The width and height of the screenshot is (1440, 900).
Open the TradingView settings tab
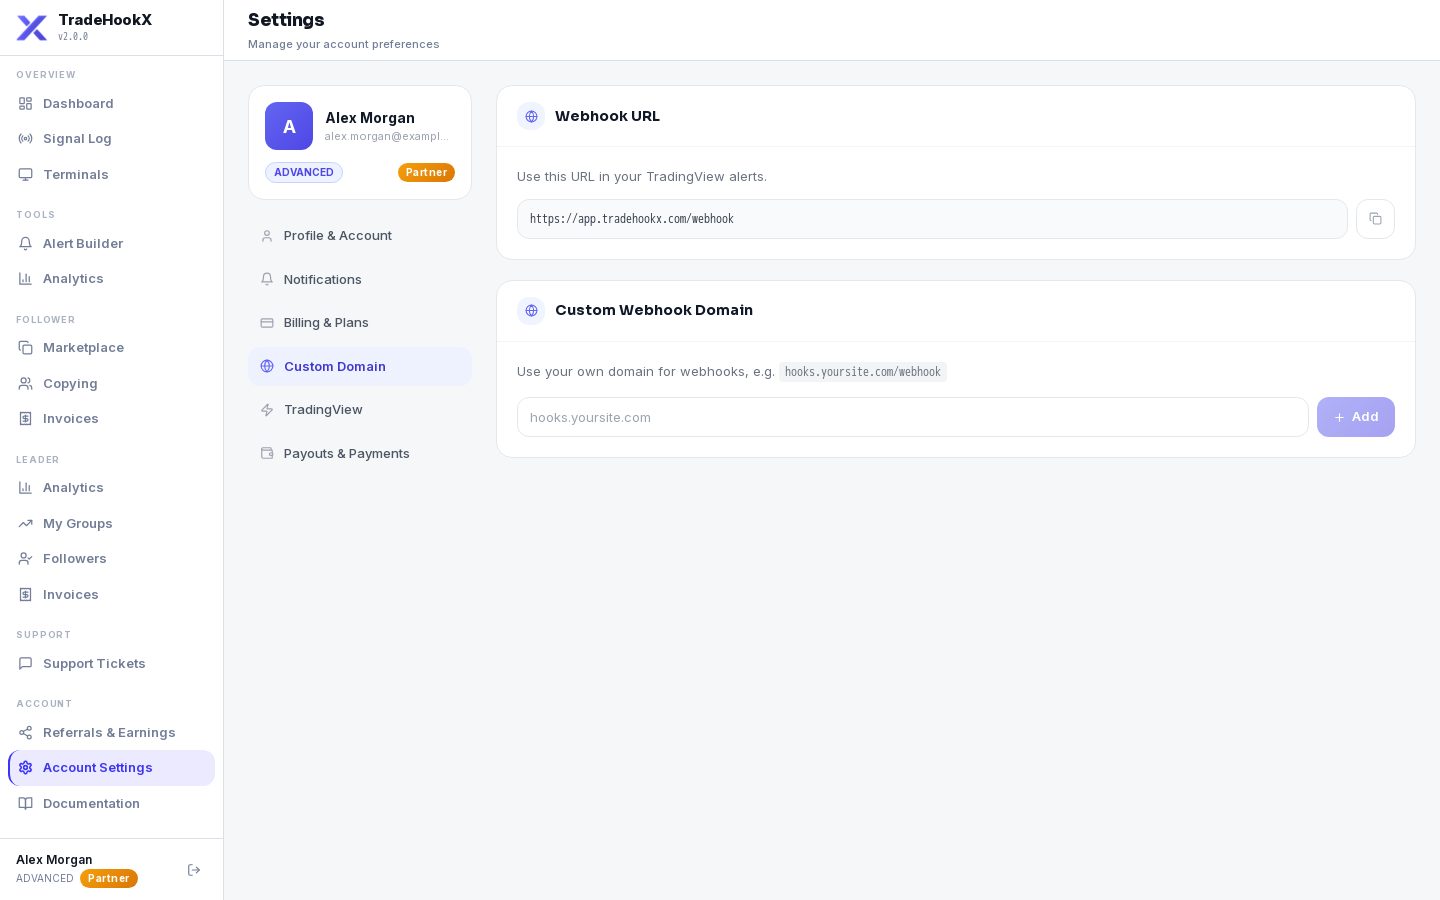pos(360,410)
